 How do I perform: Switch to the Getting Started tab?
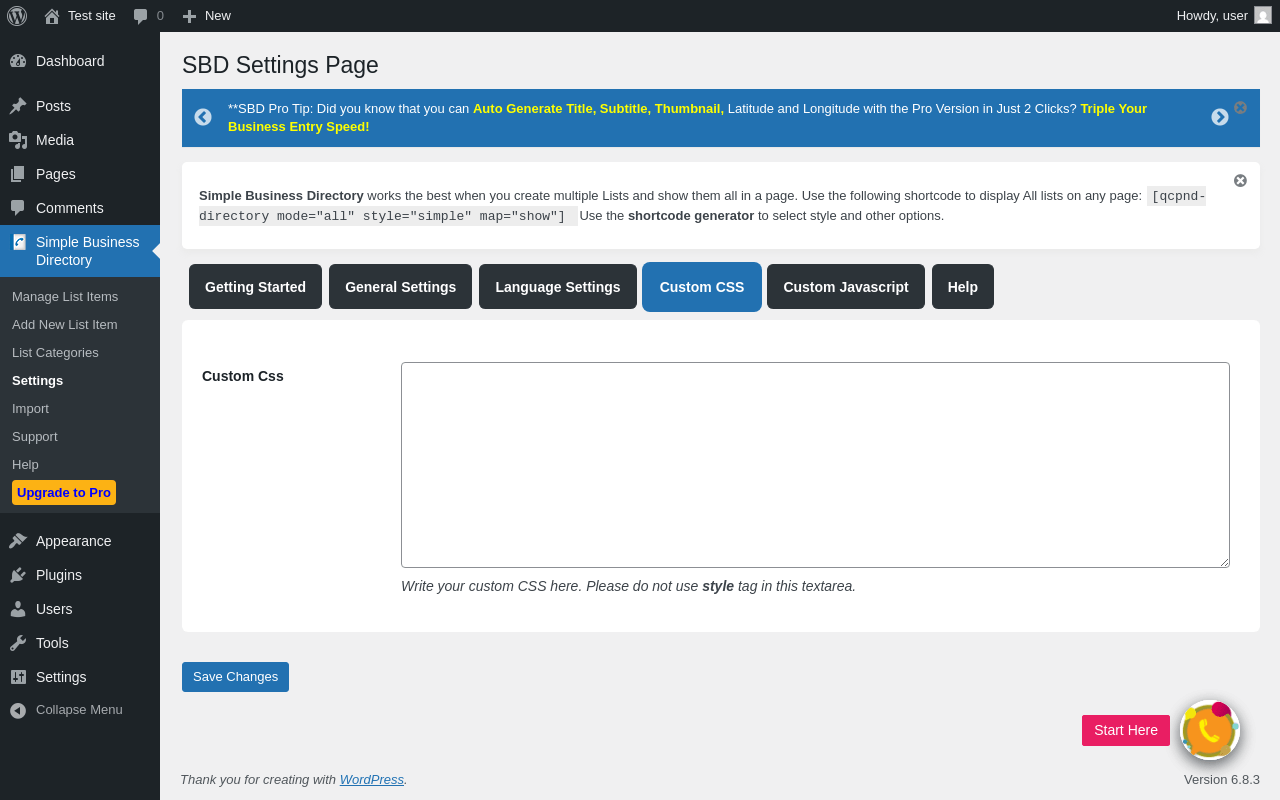click(x=255, y=287)
